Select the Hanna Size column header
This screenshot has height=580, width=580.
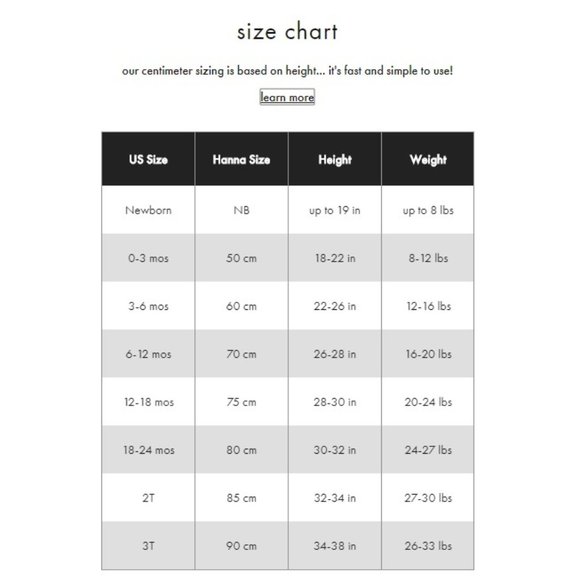pos(242,159)
